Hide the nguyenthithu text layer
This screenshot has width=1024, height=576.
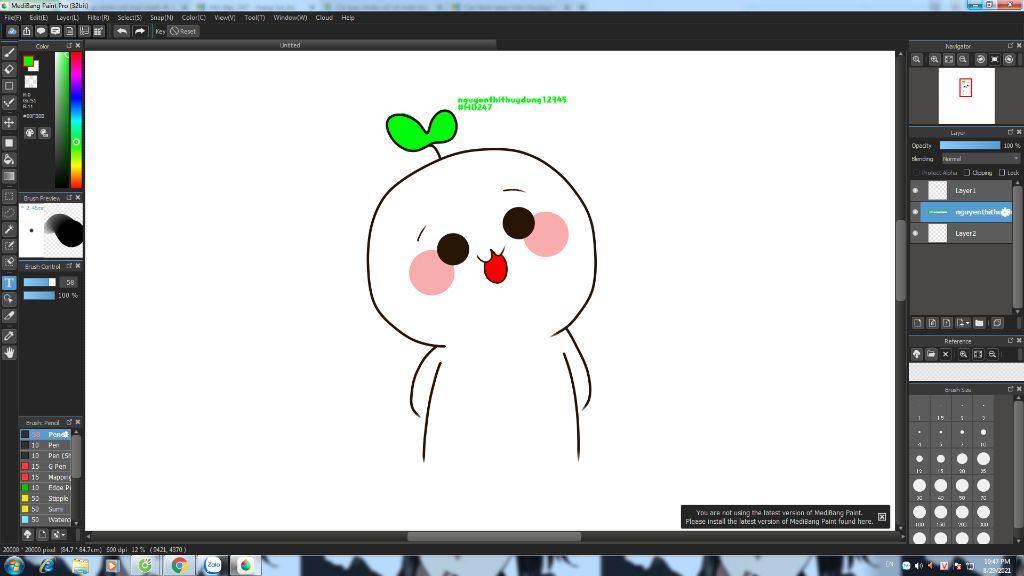[915, 212]
